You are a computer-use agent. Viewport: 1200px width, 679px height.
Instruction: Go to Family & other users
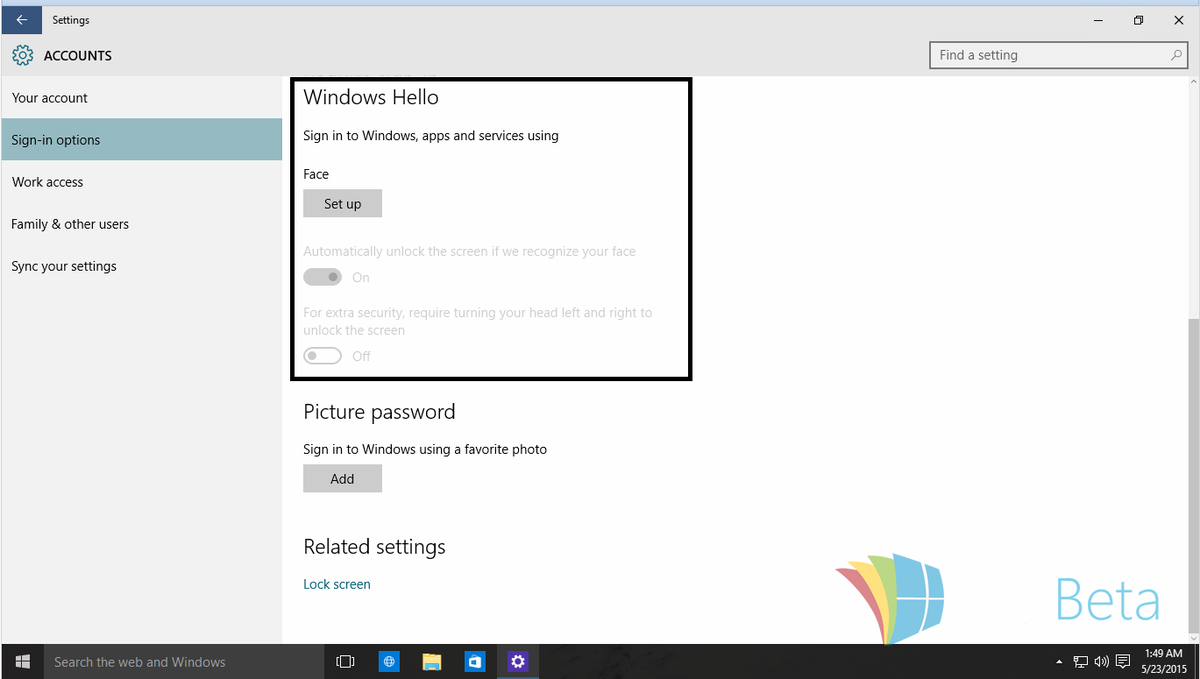(x=70, y=224)
